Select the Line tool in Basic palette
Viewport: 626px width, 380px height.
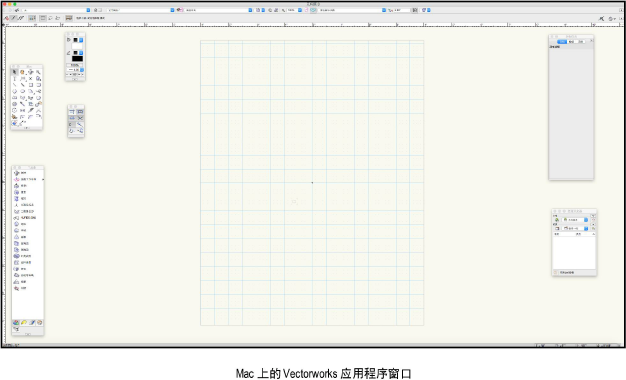coord(14,85)
